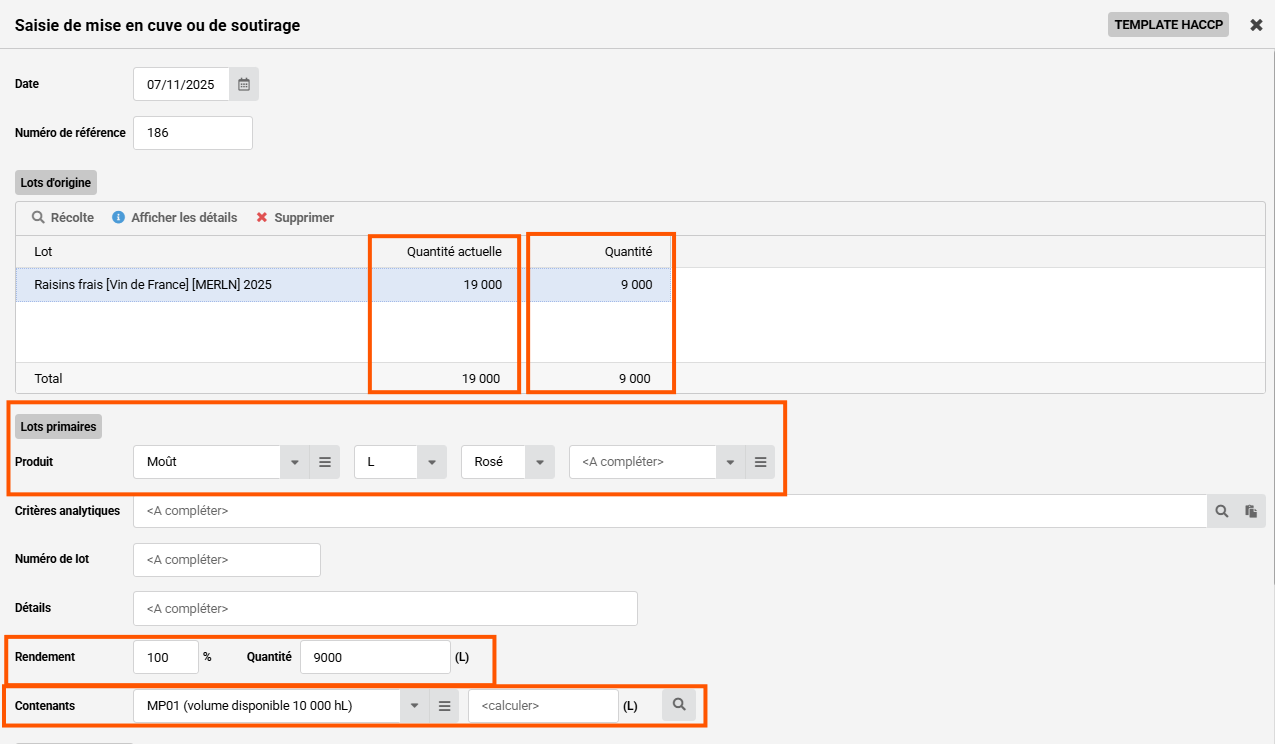Image resolution: width=1275 pixels, height=744 pixels.
Task: Expand the Moût product dropdown
Action: point(295,462)
